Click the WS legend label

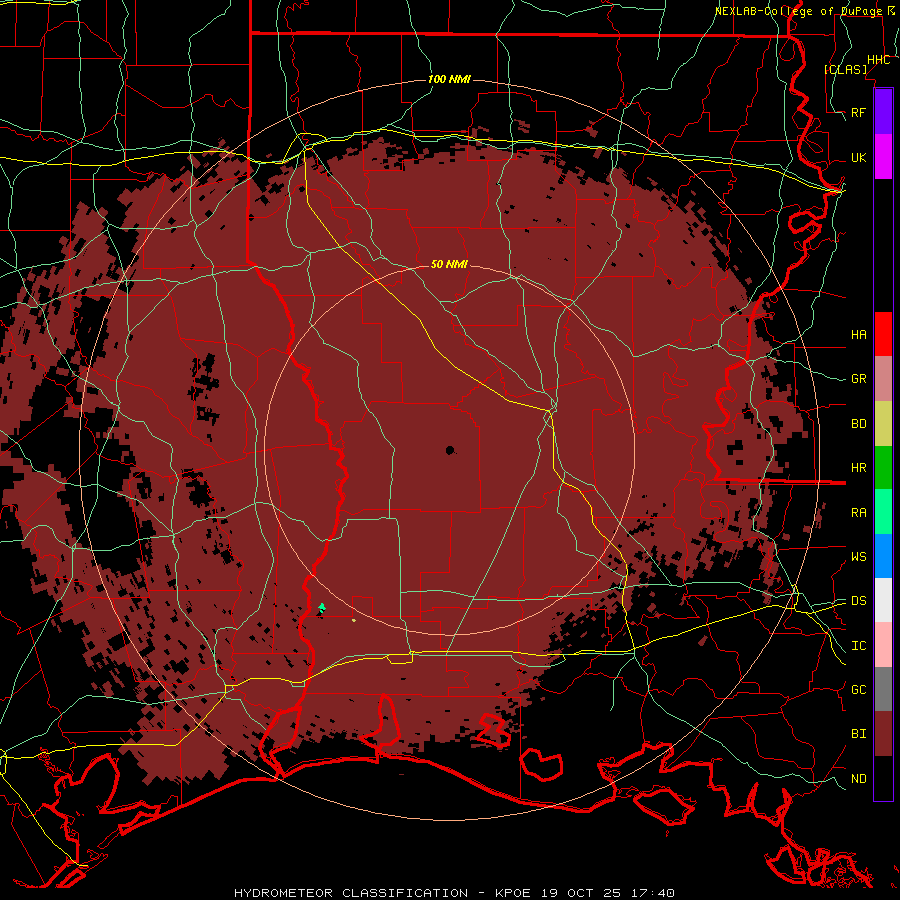[859, 556]
